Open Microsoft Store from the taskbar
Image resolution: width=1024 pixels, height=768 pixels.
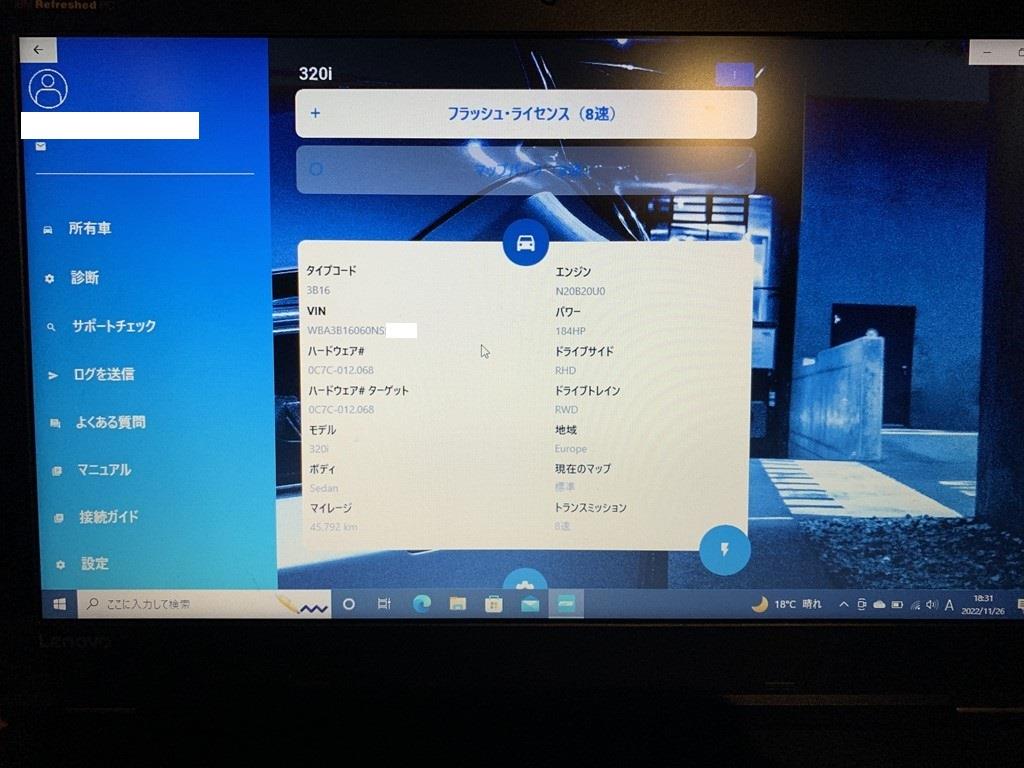[x=494, y=605]
